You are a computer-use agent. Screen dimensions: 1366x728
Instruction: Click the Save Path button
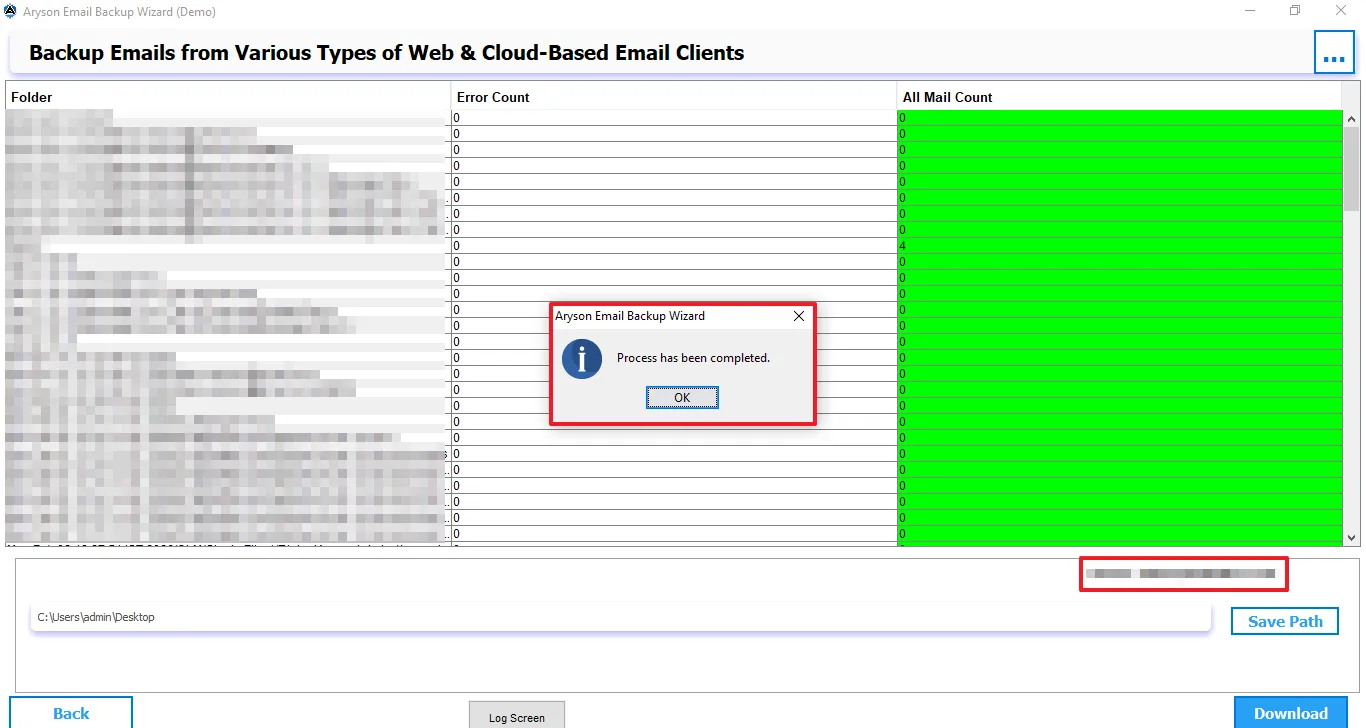click(x=1284, y=620)
